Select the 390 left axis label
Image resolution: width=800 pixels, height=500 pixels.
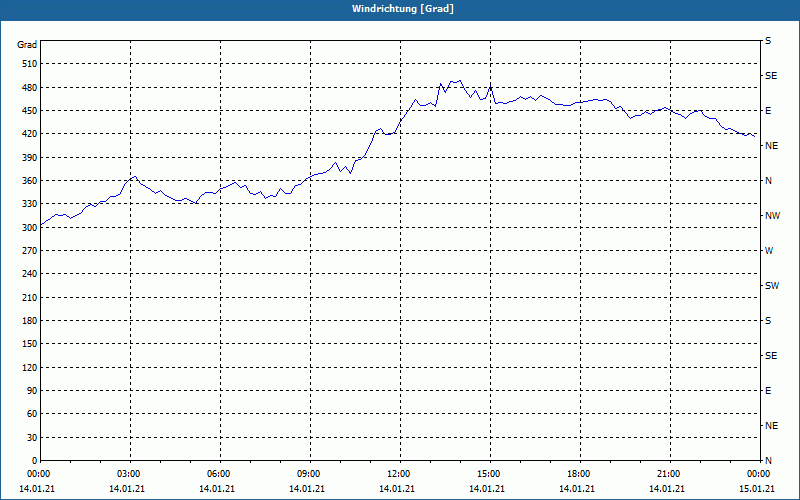[30, 158]
